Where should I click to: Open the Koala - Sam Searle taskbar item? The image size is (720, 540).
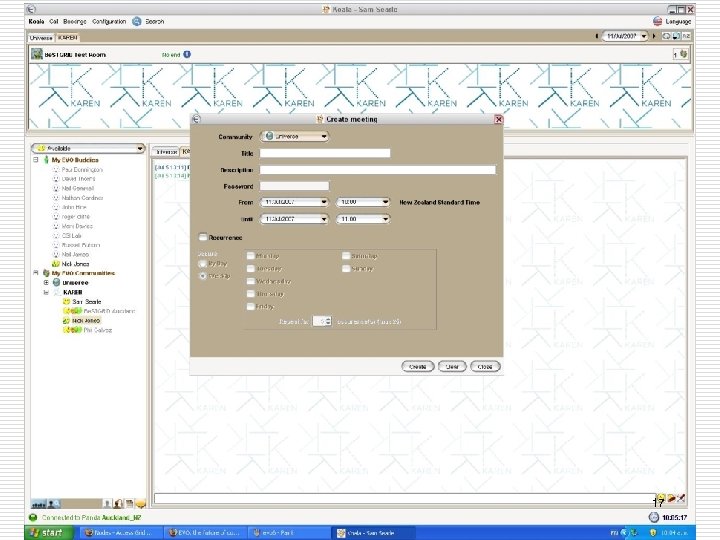pos(372,533)
